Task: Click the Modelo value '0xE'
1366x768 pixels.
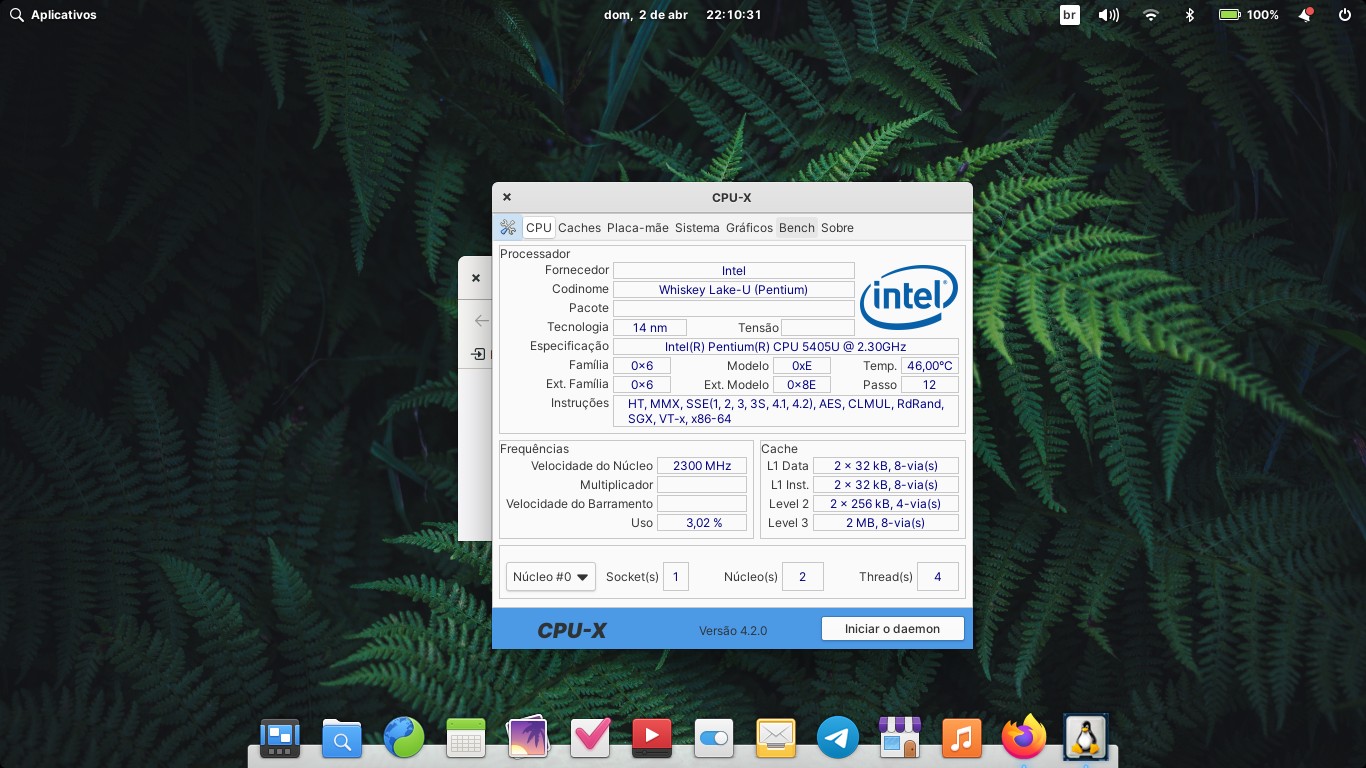Action: 802,366
